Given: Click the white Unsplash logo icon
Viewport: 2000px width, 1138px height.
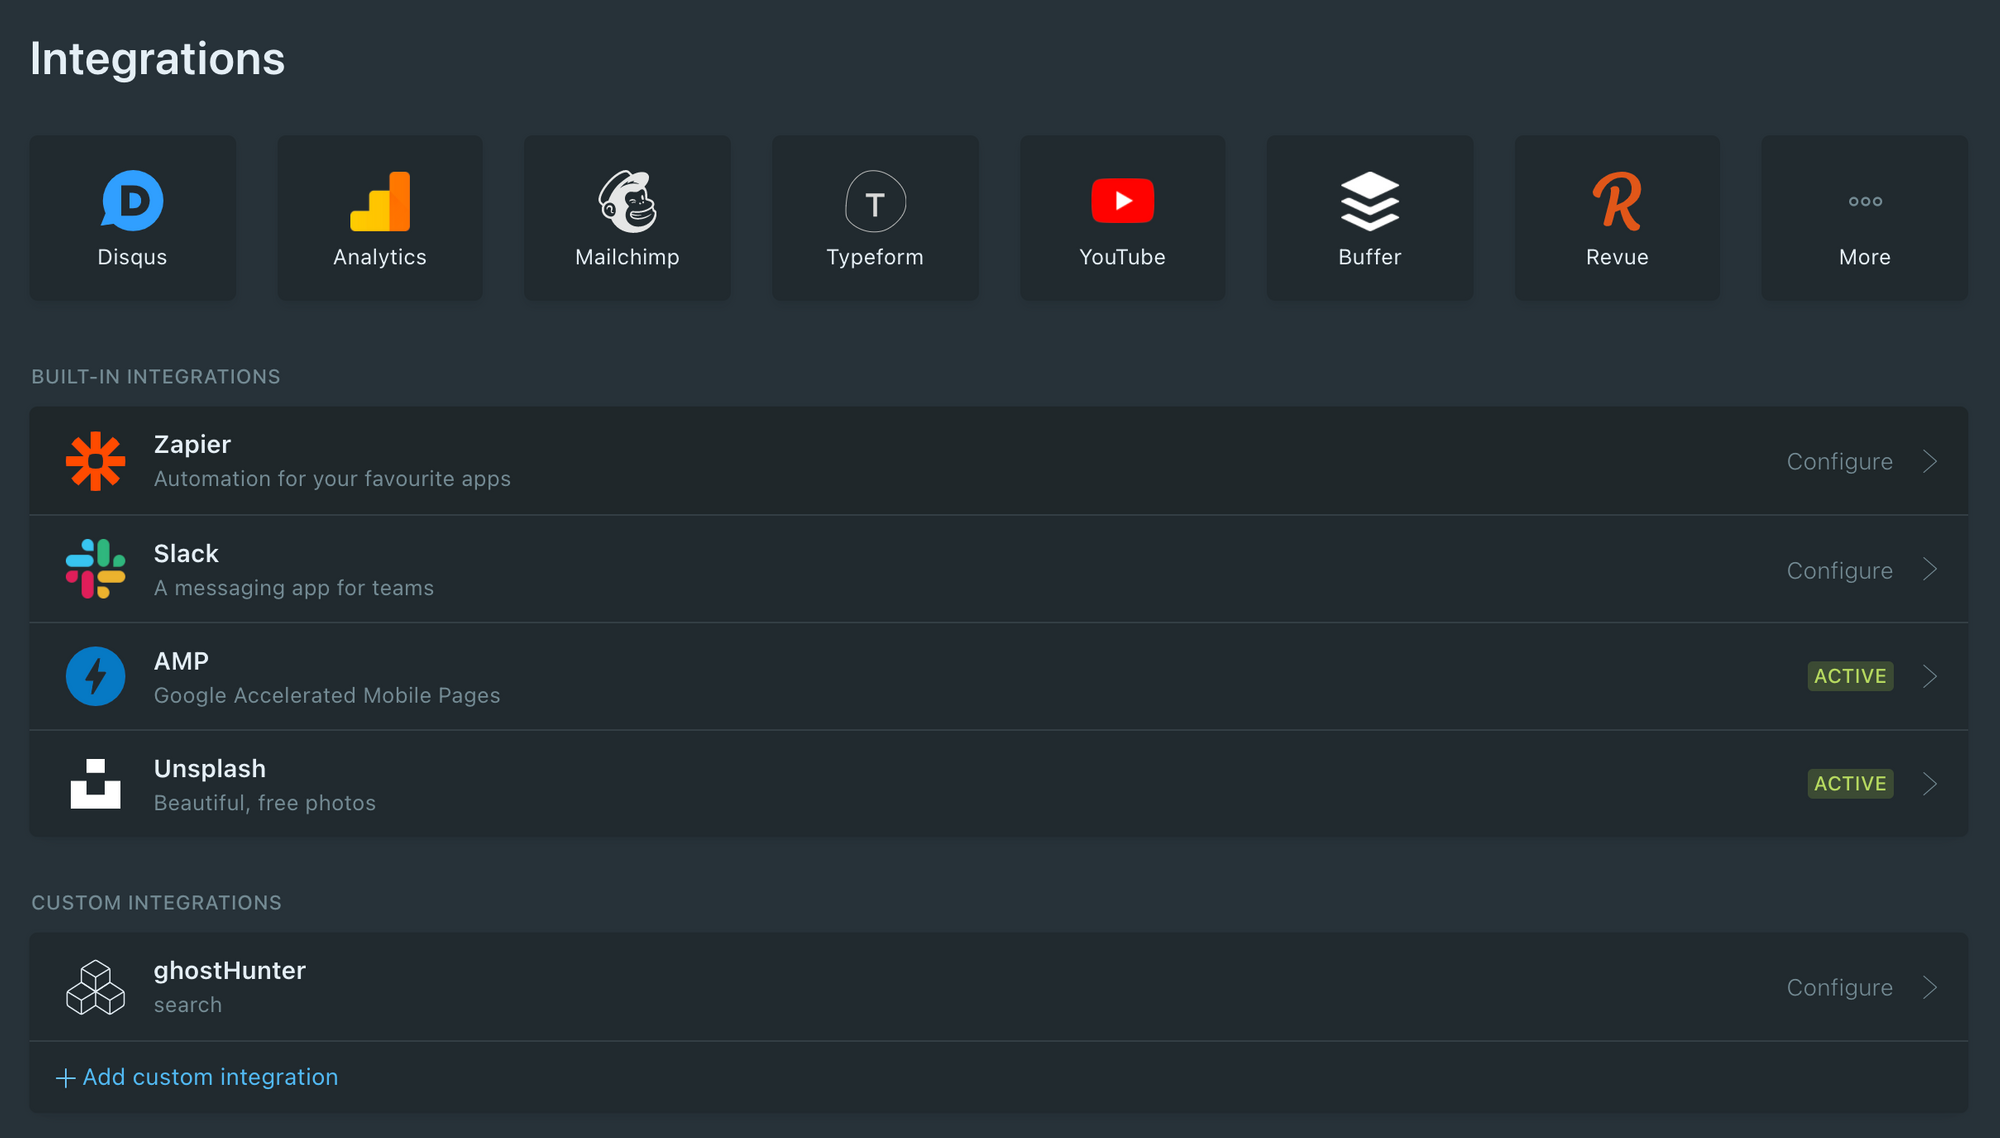Looking at the screenshot, I should pyautogui.click(x=96, y=784).
